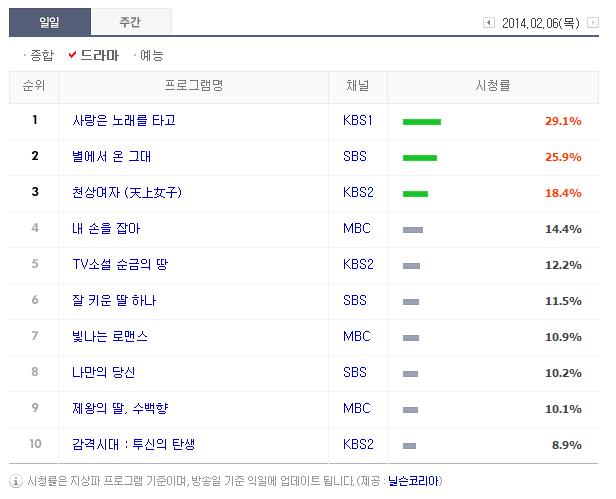Click MBC channel for 빛나는 로맨스

pyautogui.click(x=357, y=337)
